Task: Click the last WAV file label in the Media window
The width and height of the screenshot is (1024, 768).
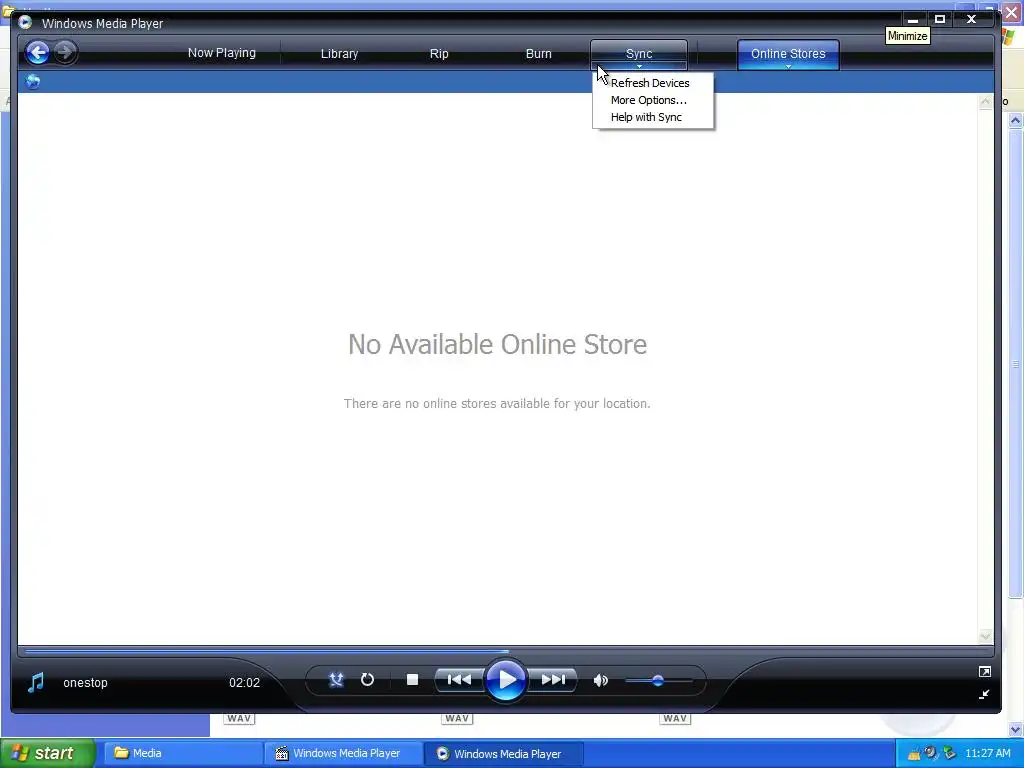Action: pos(675,718)
